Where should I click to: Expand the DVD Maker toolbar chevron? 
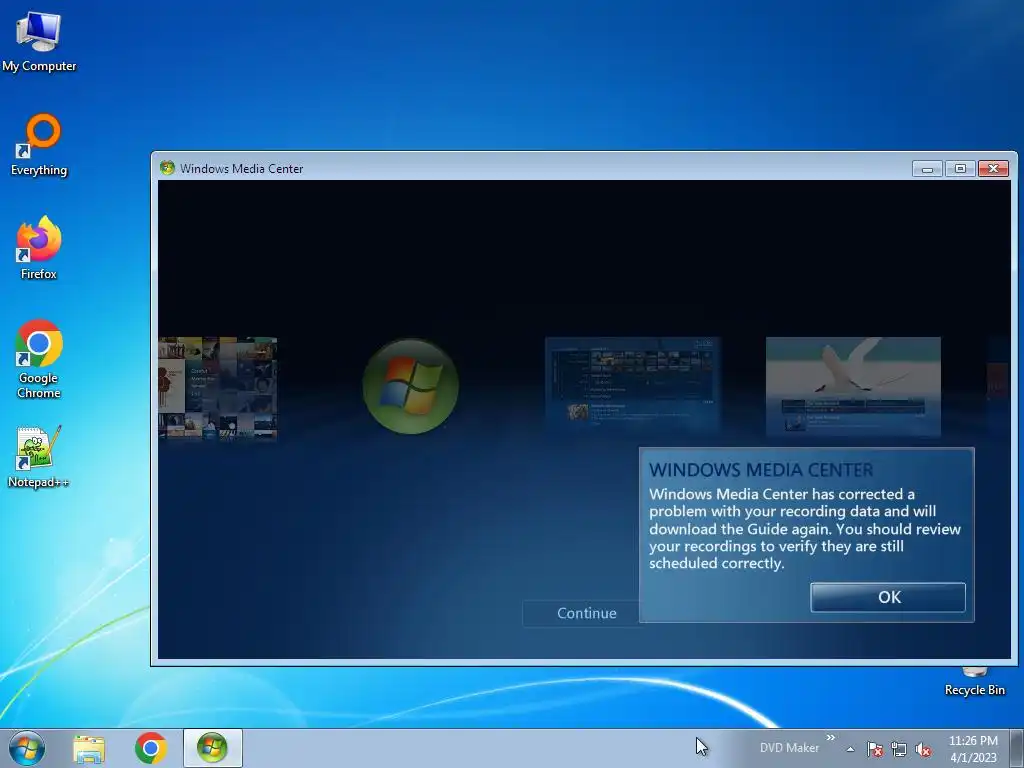point(831,738)
